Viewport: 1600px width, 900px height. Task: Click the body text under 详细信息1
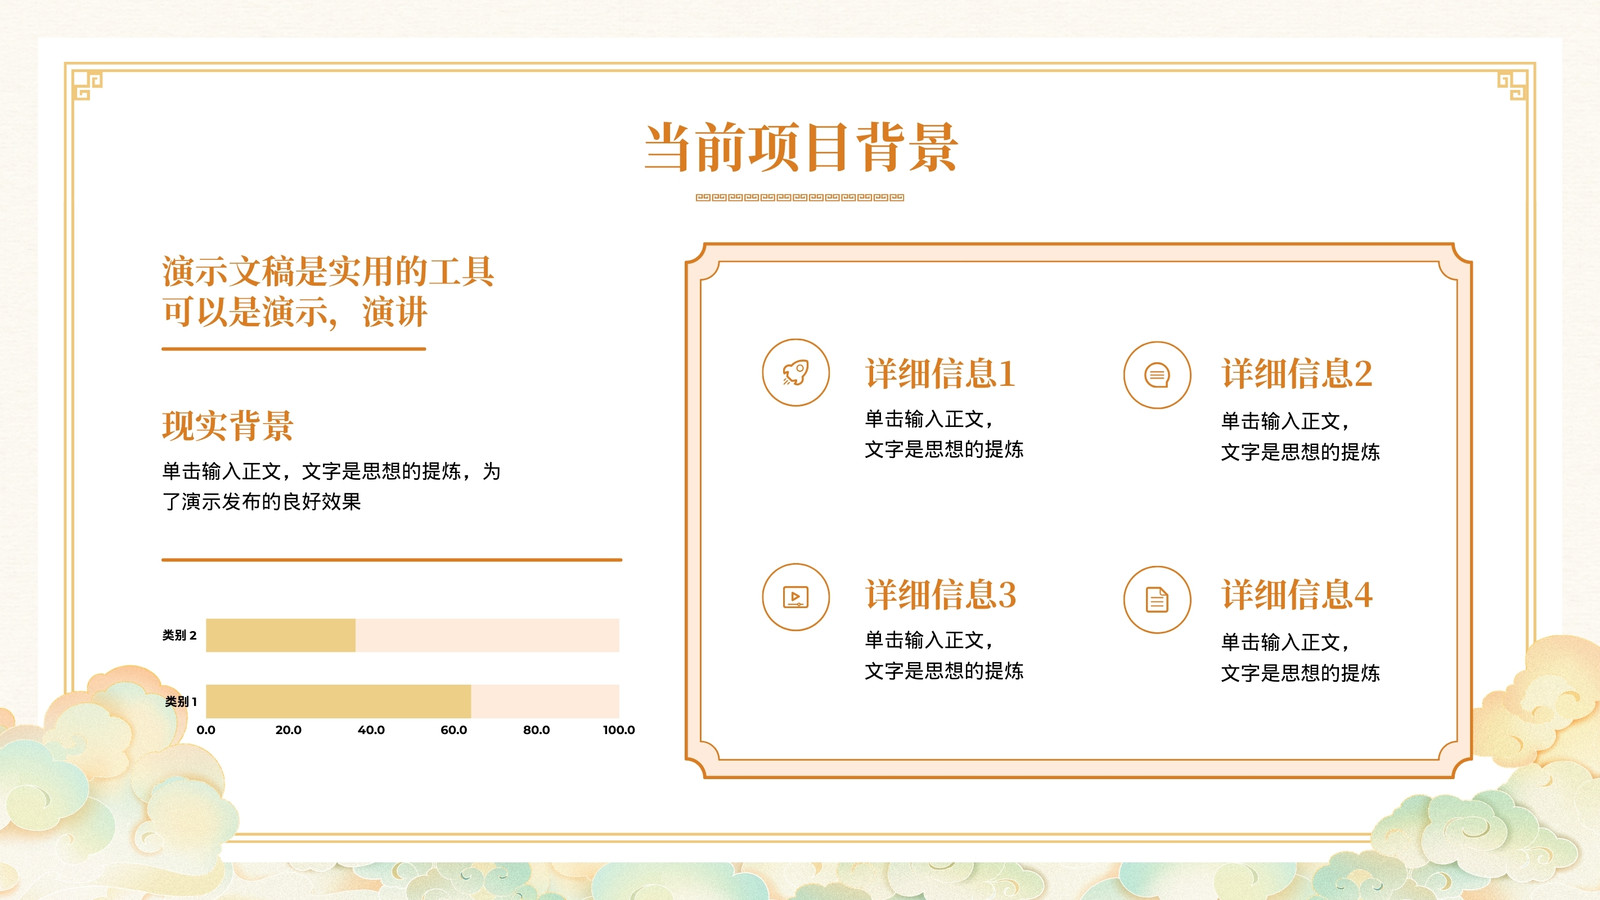944,434
